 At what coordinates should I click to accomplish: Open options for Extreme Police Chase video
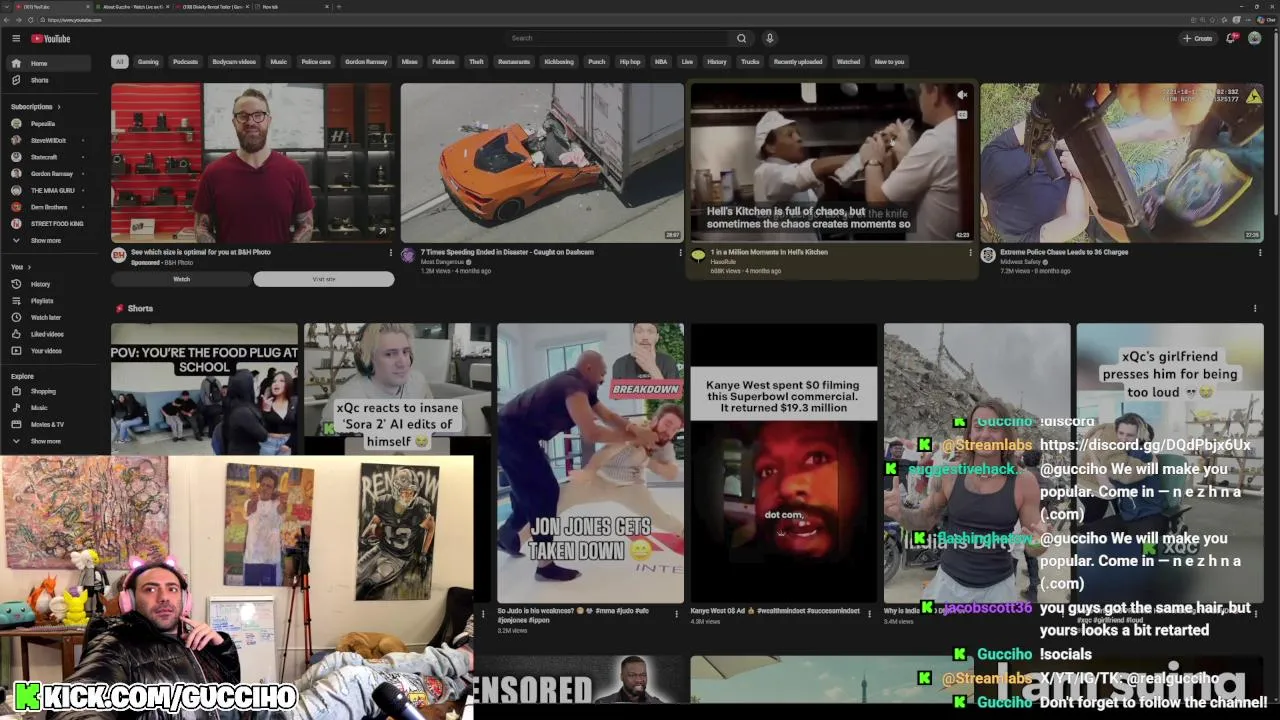click(x=1259, y=253)
